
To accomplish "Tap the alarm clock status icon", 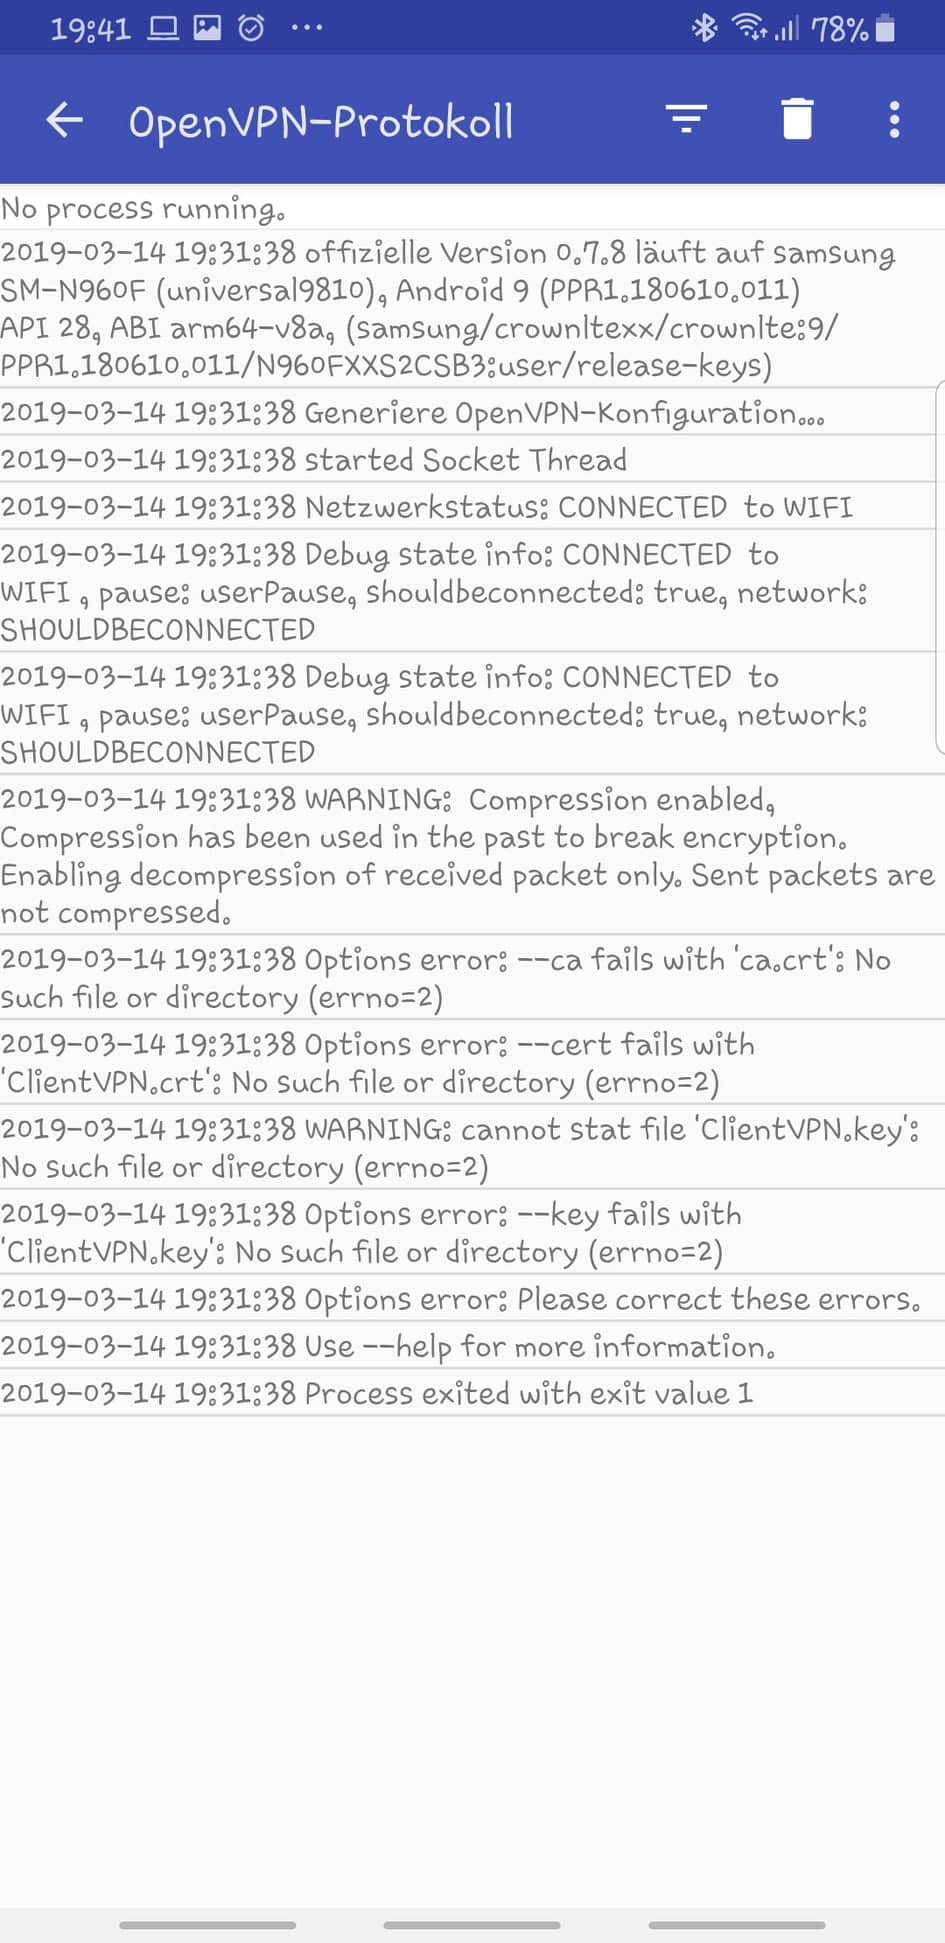I will point(251,28).
